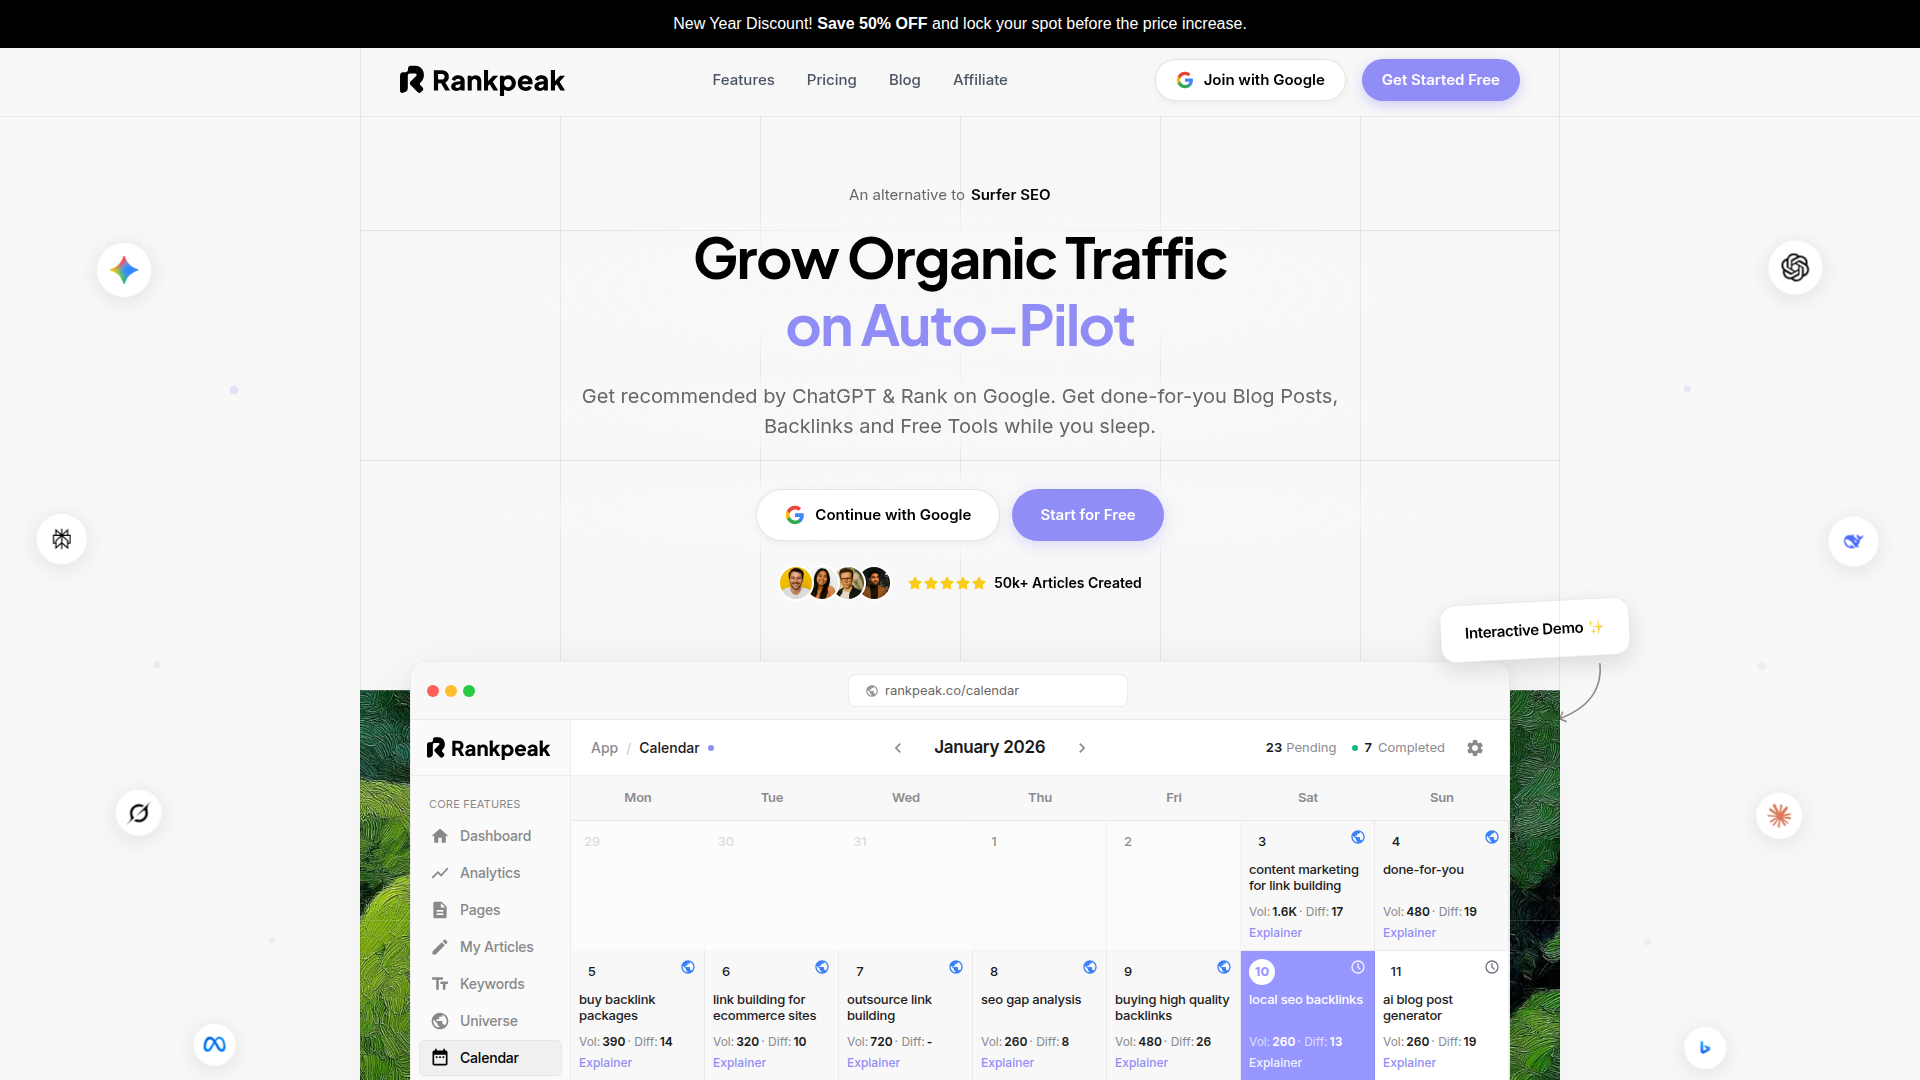This screenshot has width=1920, height=1080.
Task: Toggle the 23 Pending filter
Action: coord(1300,747)
